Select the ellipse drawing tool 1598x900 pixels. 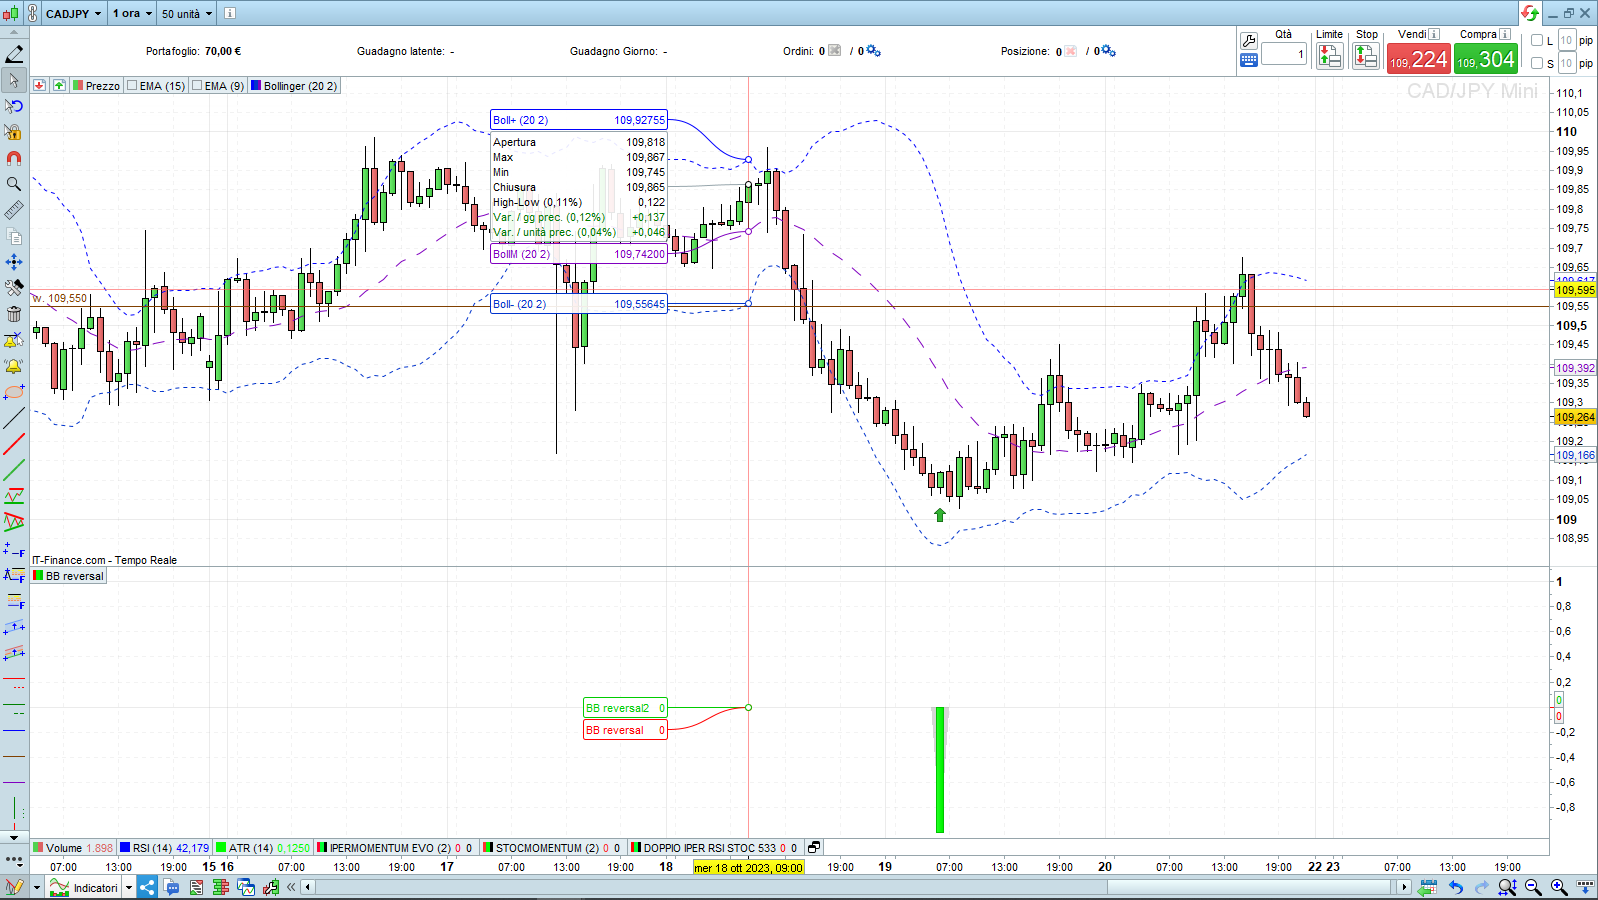pos(14,392)
